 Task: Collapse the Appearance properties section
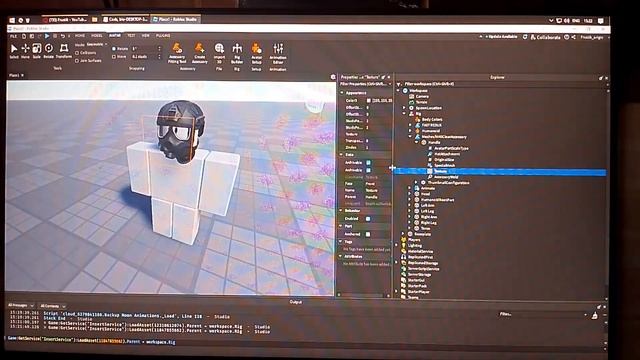342,93
